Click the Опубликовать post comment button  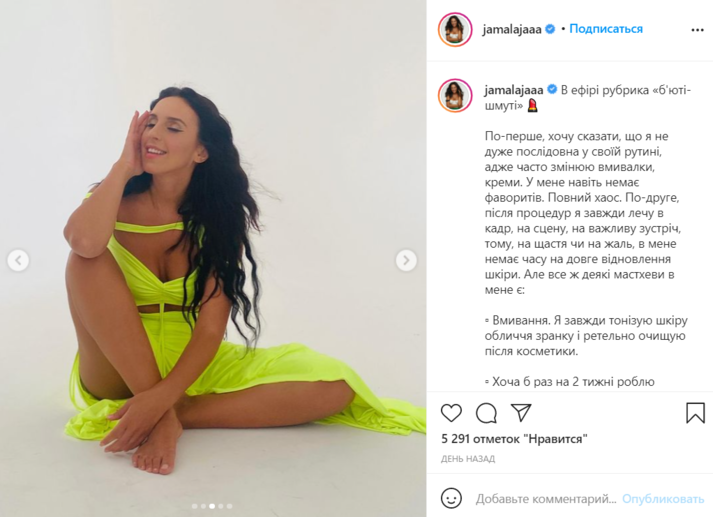tap(663, 499)
